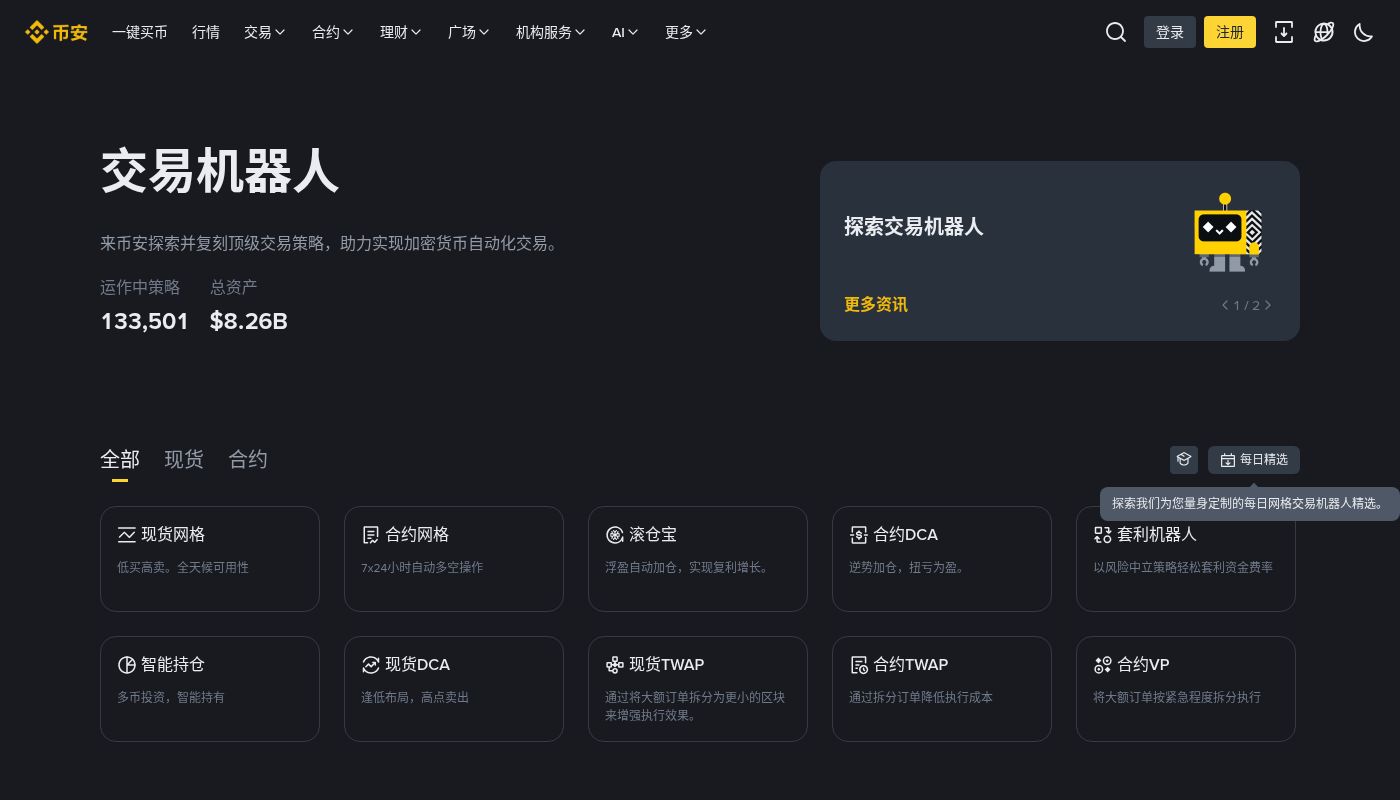
Task: Click the 合约TWAP card icon
Action: pos(859,665)
